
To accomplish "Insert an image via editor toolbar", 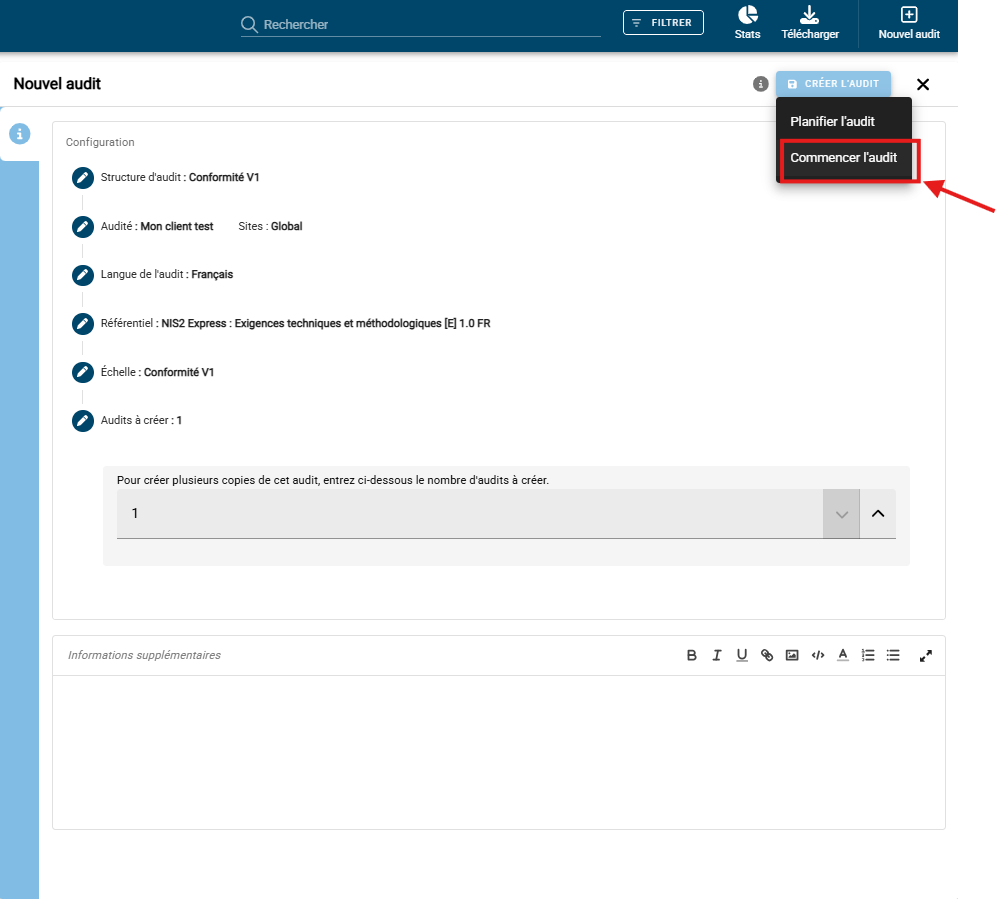I will point(792,655).
